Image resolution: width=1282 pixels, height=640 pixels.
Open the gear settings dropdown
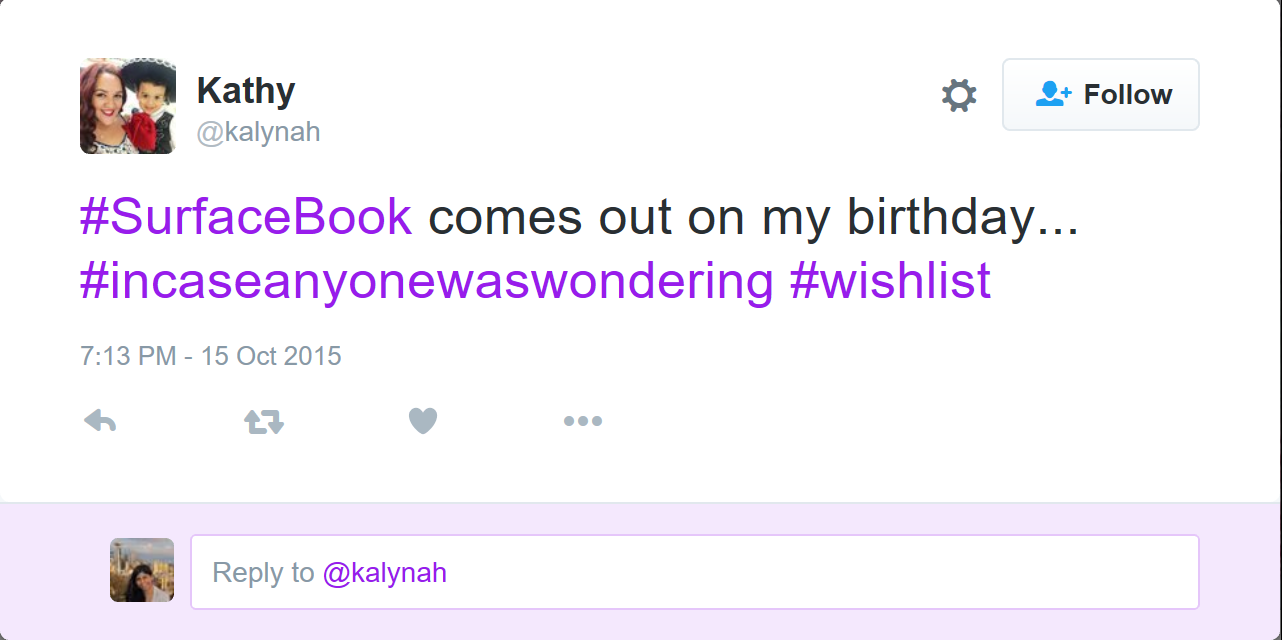[959, 95]
